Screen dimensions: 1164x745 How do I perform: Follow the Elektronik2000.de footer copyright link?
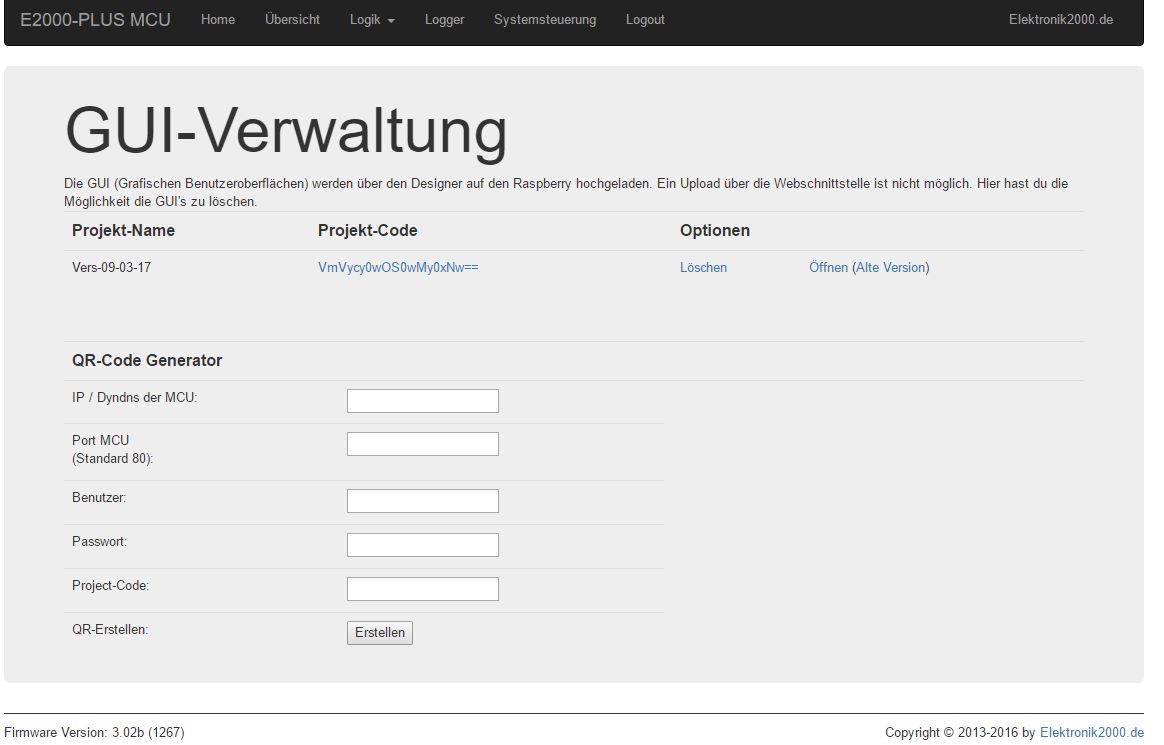(1091, 733)
